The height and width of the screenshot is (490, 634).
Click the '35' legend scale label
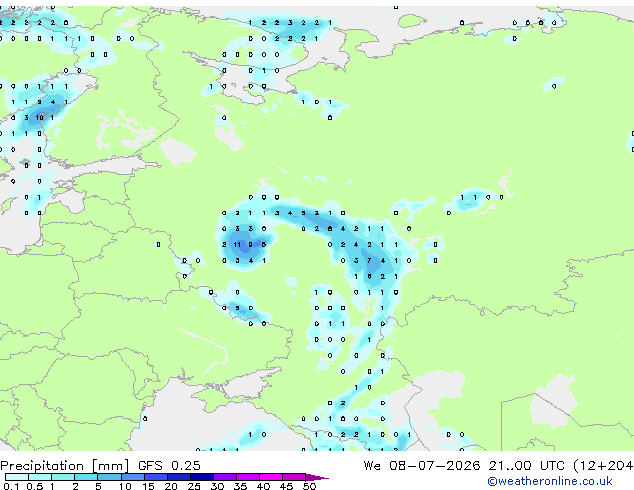240,486
